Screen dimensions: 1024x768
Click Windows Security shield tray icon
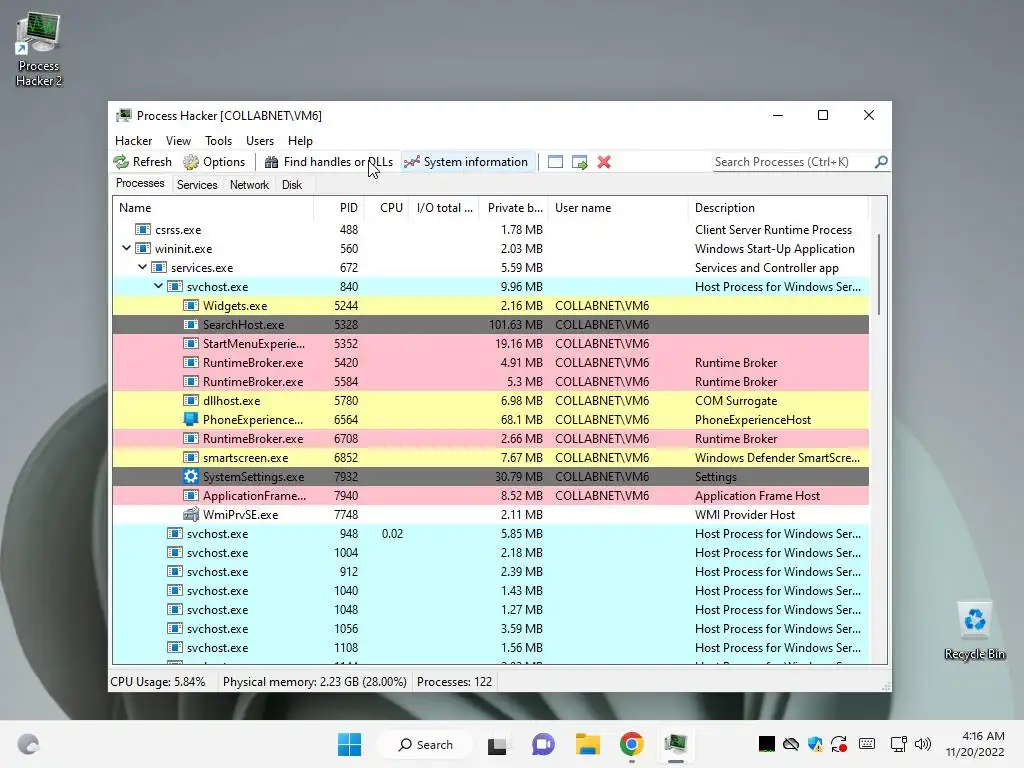click(814, 744)
